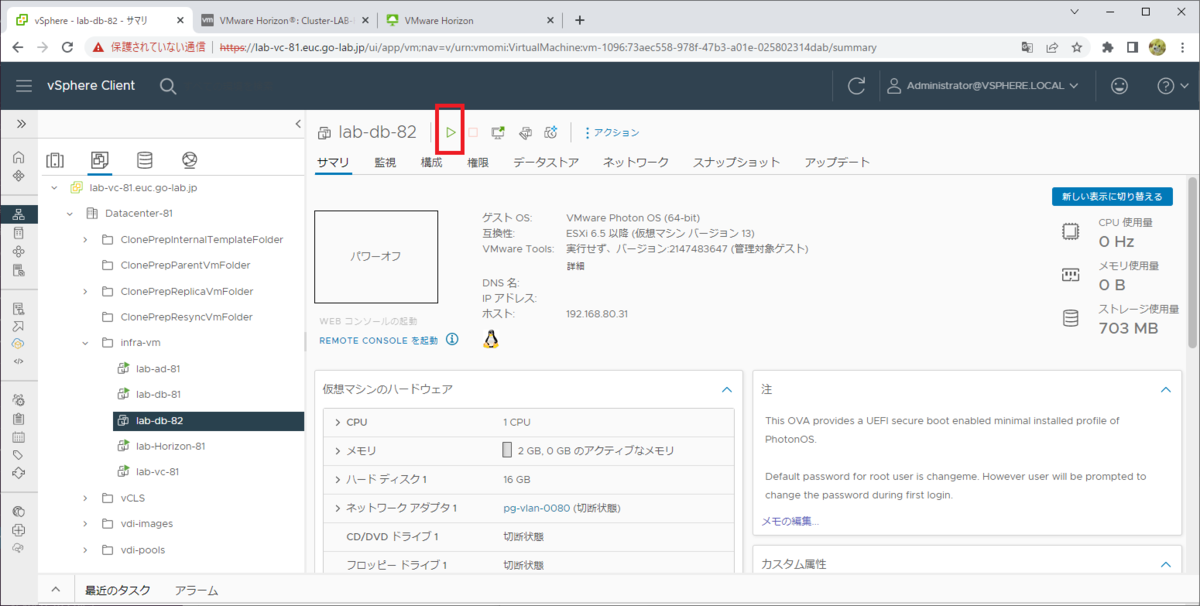The width and height of the screenshot is (1200, 606).
Task: Expand the left navigation with double chevron
Action: pos(20,123)
